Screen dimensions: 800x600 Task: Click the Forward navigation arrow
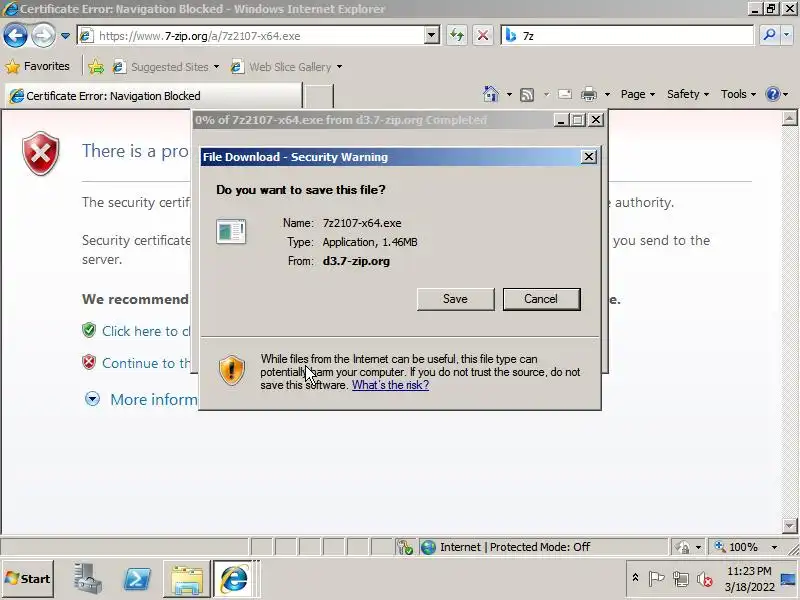(43, 36)
